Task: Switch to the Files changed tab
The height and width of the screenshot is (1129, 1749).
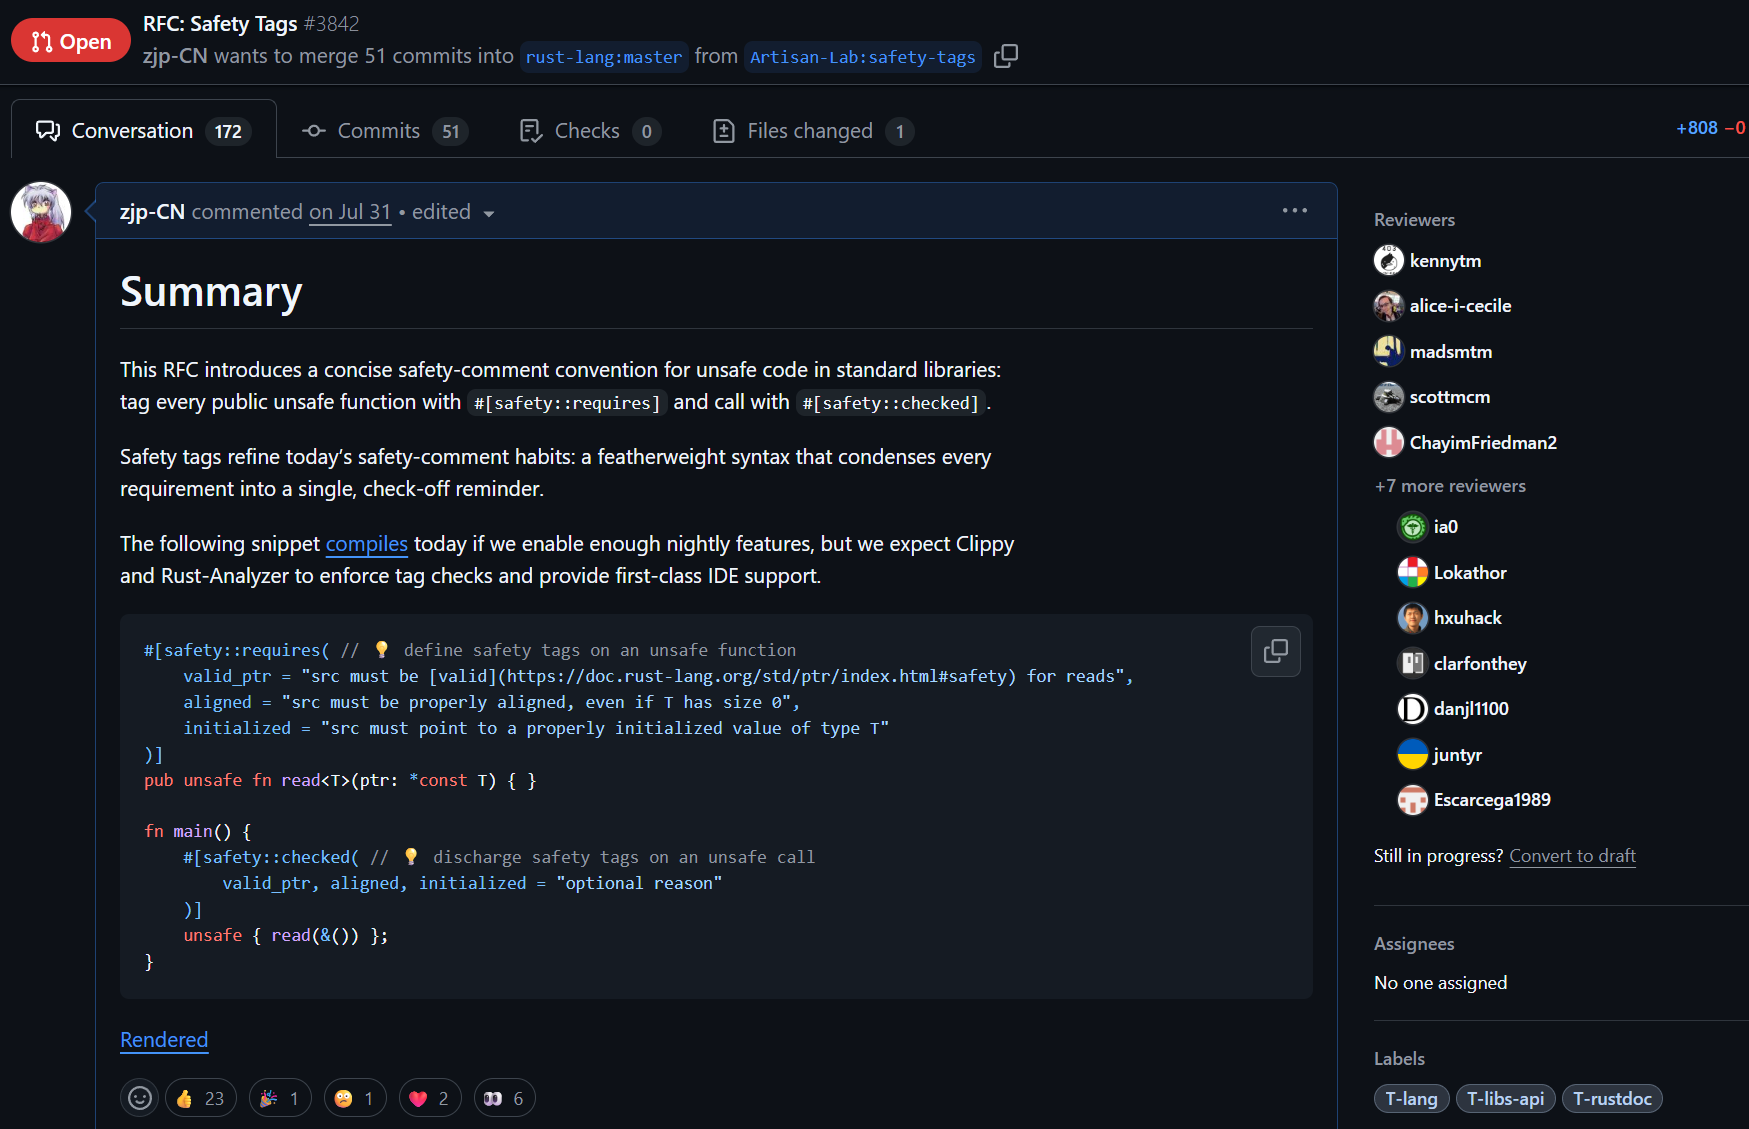Action: 812,131
